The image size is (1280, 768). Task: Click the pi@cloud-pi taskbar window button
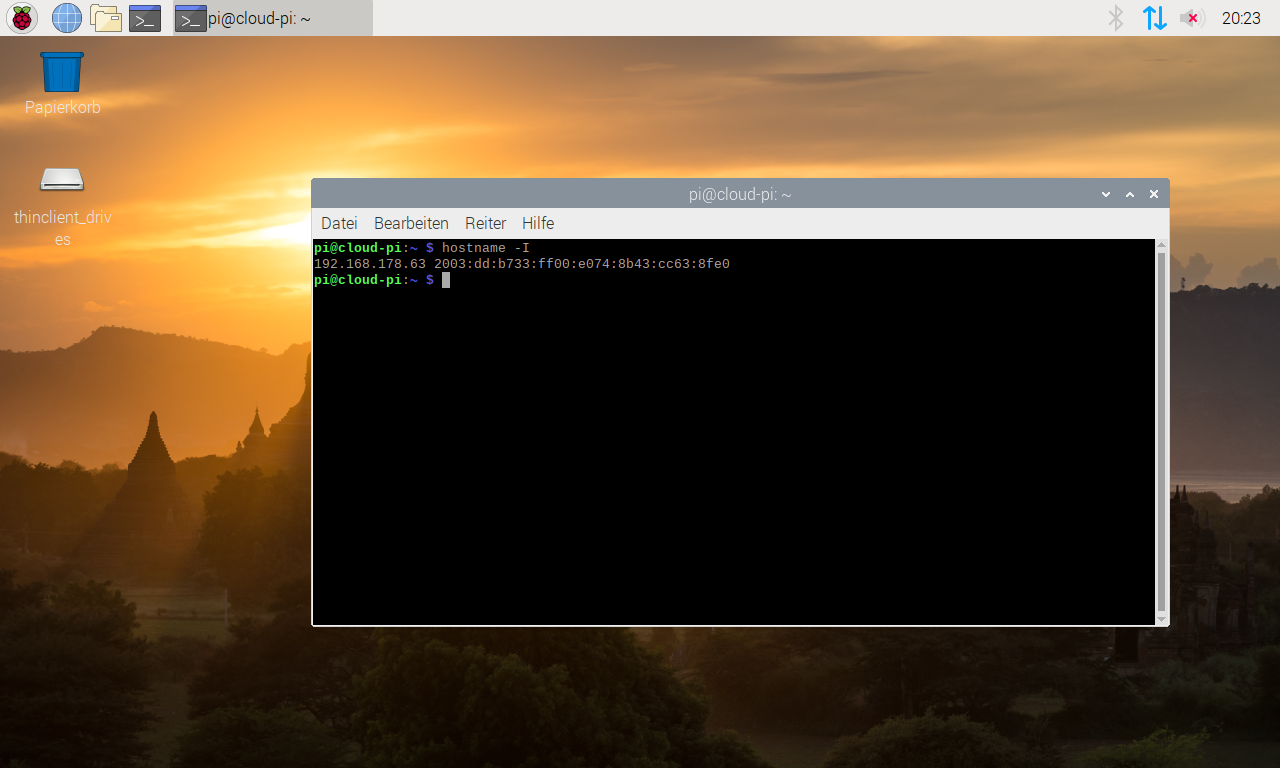(272, 18)
